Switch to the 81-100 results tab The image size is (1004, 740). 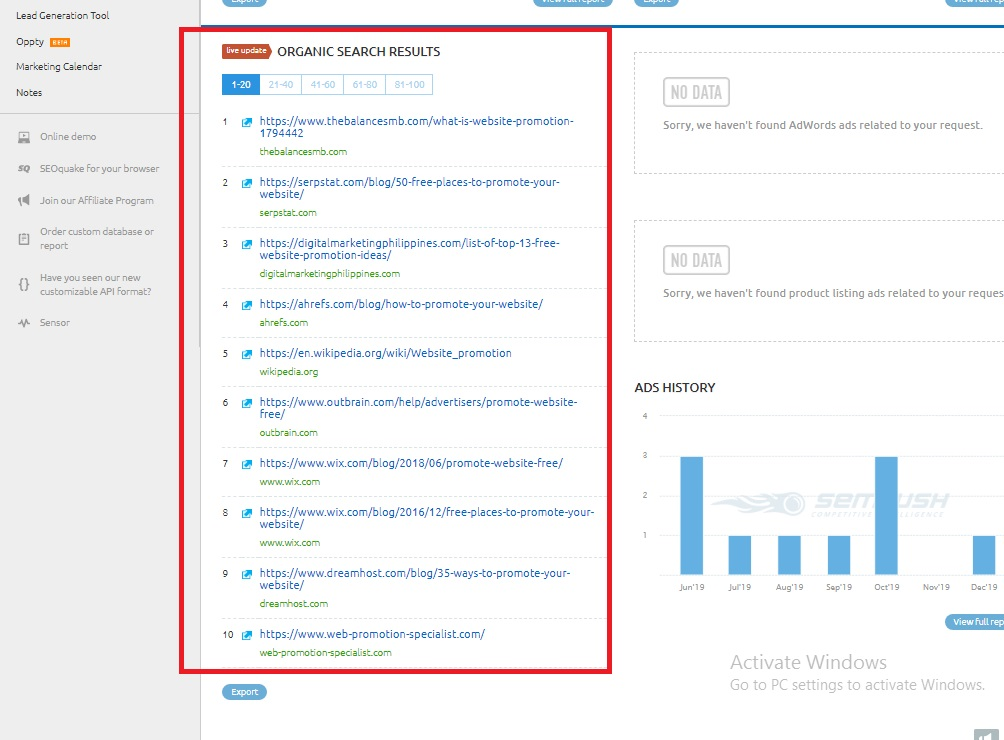coord(409,84)
